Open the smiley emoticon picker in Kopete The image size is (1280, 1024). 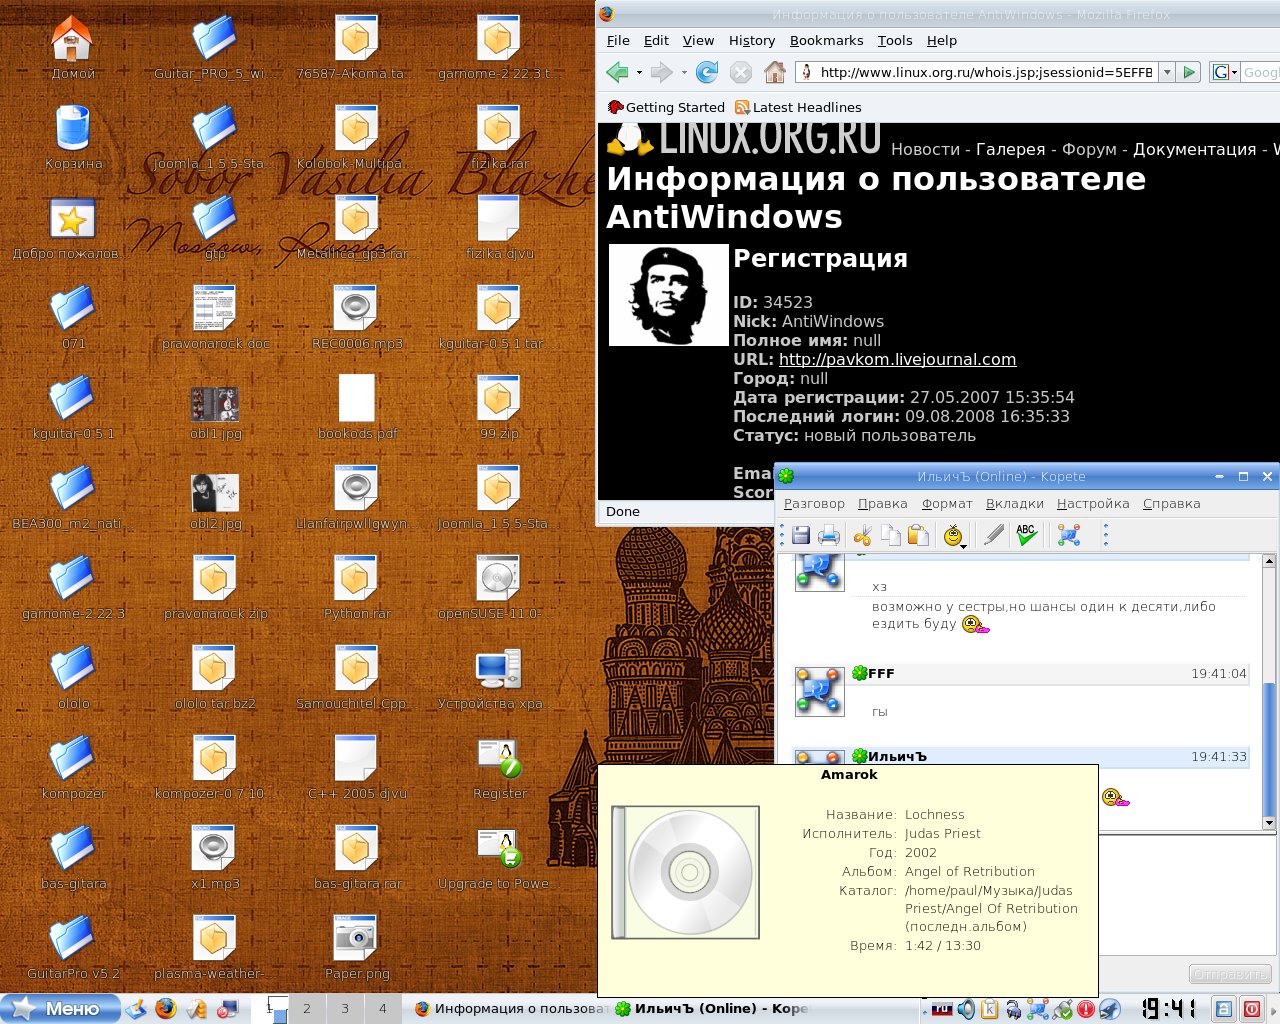[x=955, y=536]
